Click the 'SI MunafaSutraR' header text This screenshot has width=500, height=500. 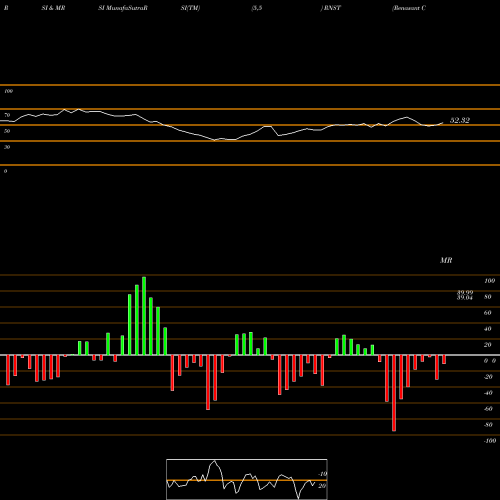123,8
